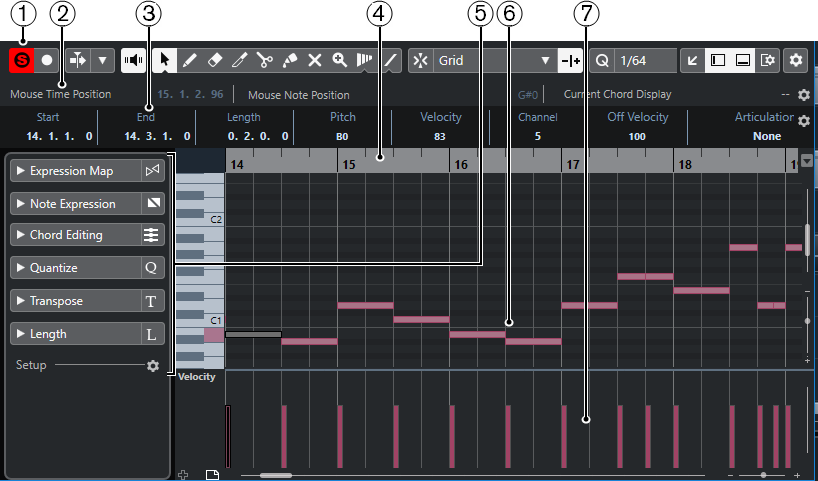Open Set up Window Layout icon
Viewport: 818px width, 481px height.
coord(768,61)
